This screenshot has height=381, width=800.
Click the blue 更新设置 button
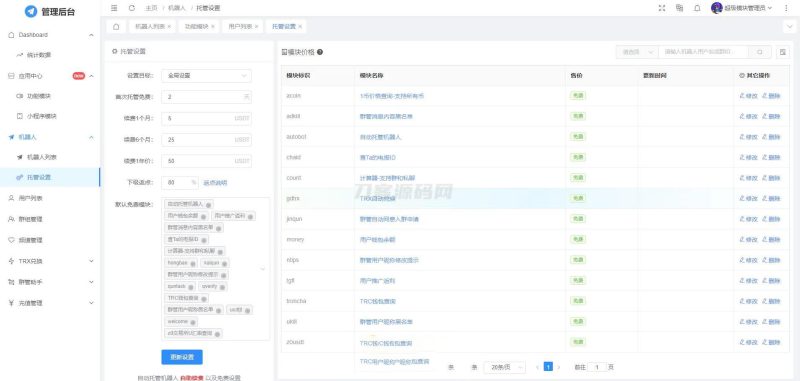(182, 357)
